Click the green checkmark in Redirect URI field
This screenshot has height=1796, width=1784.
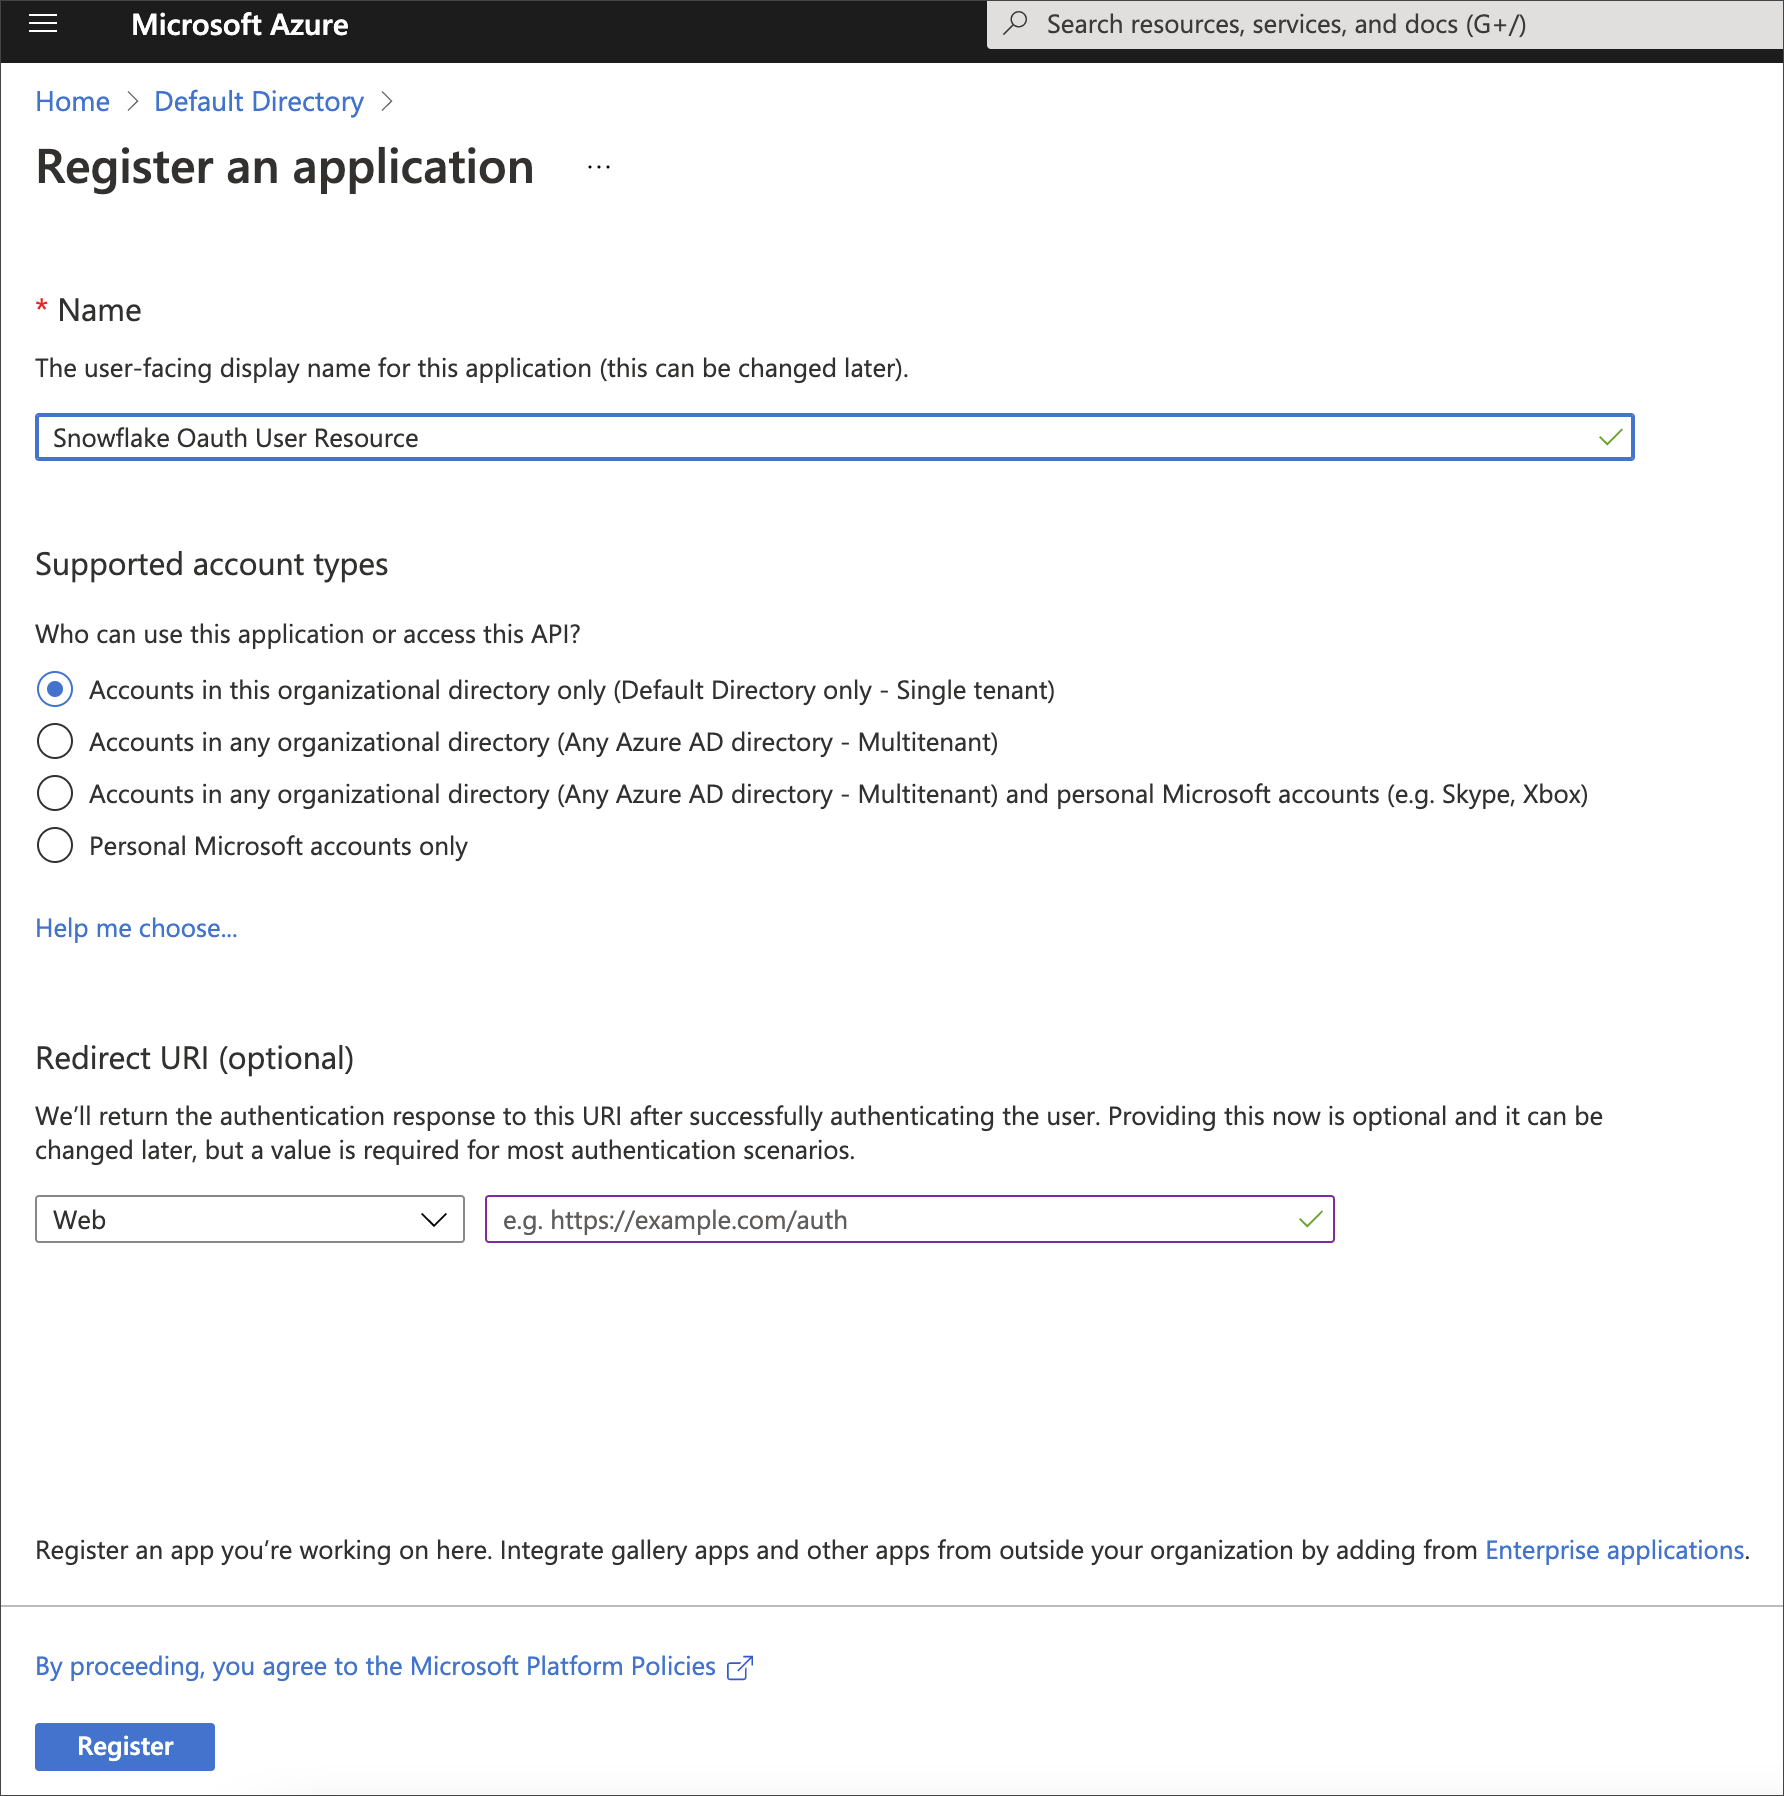pos(1308,1219)
